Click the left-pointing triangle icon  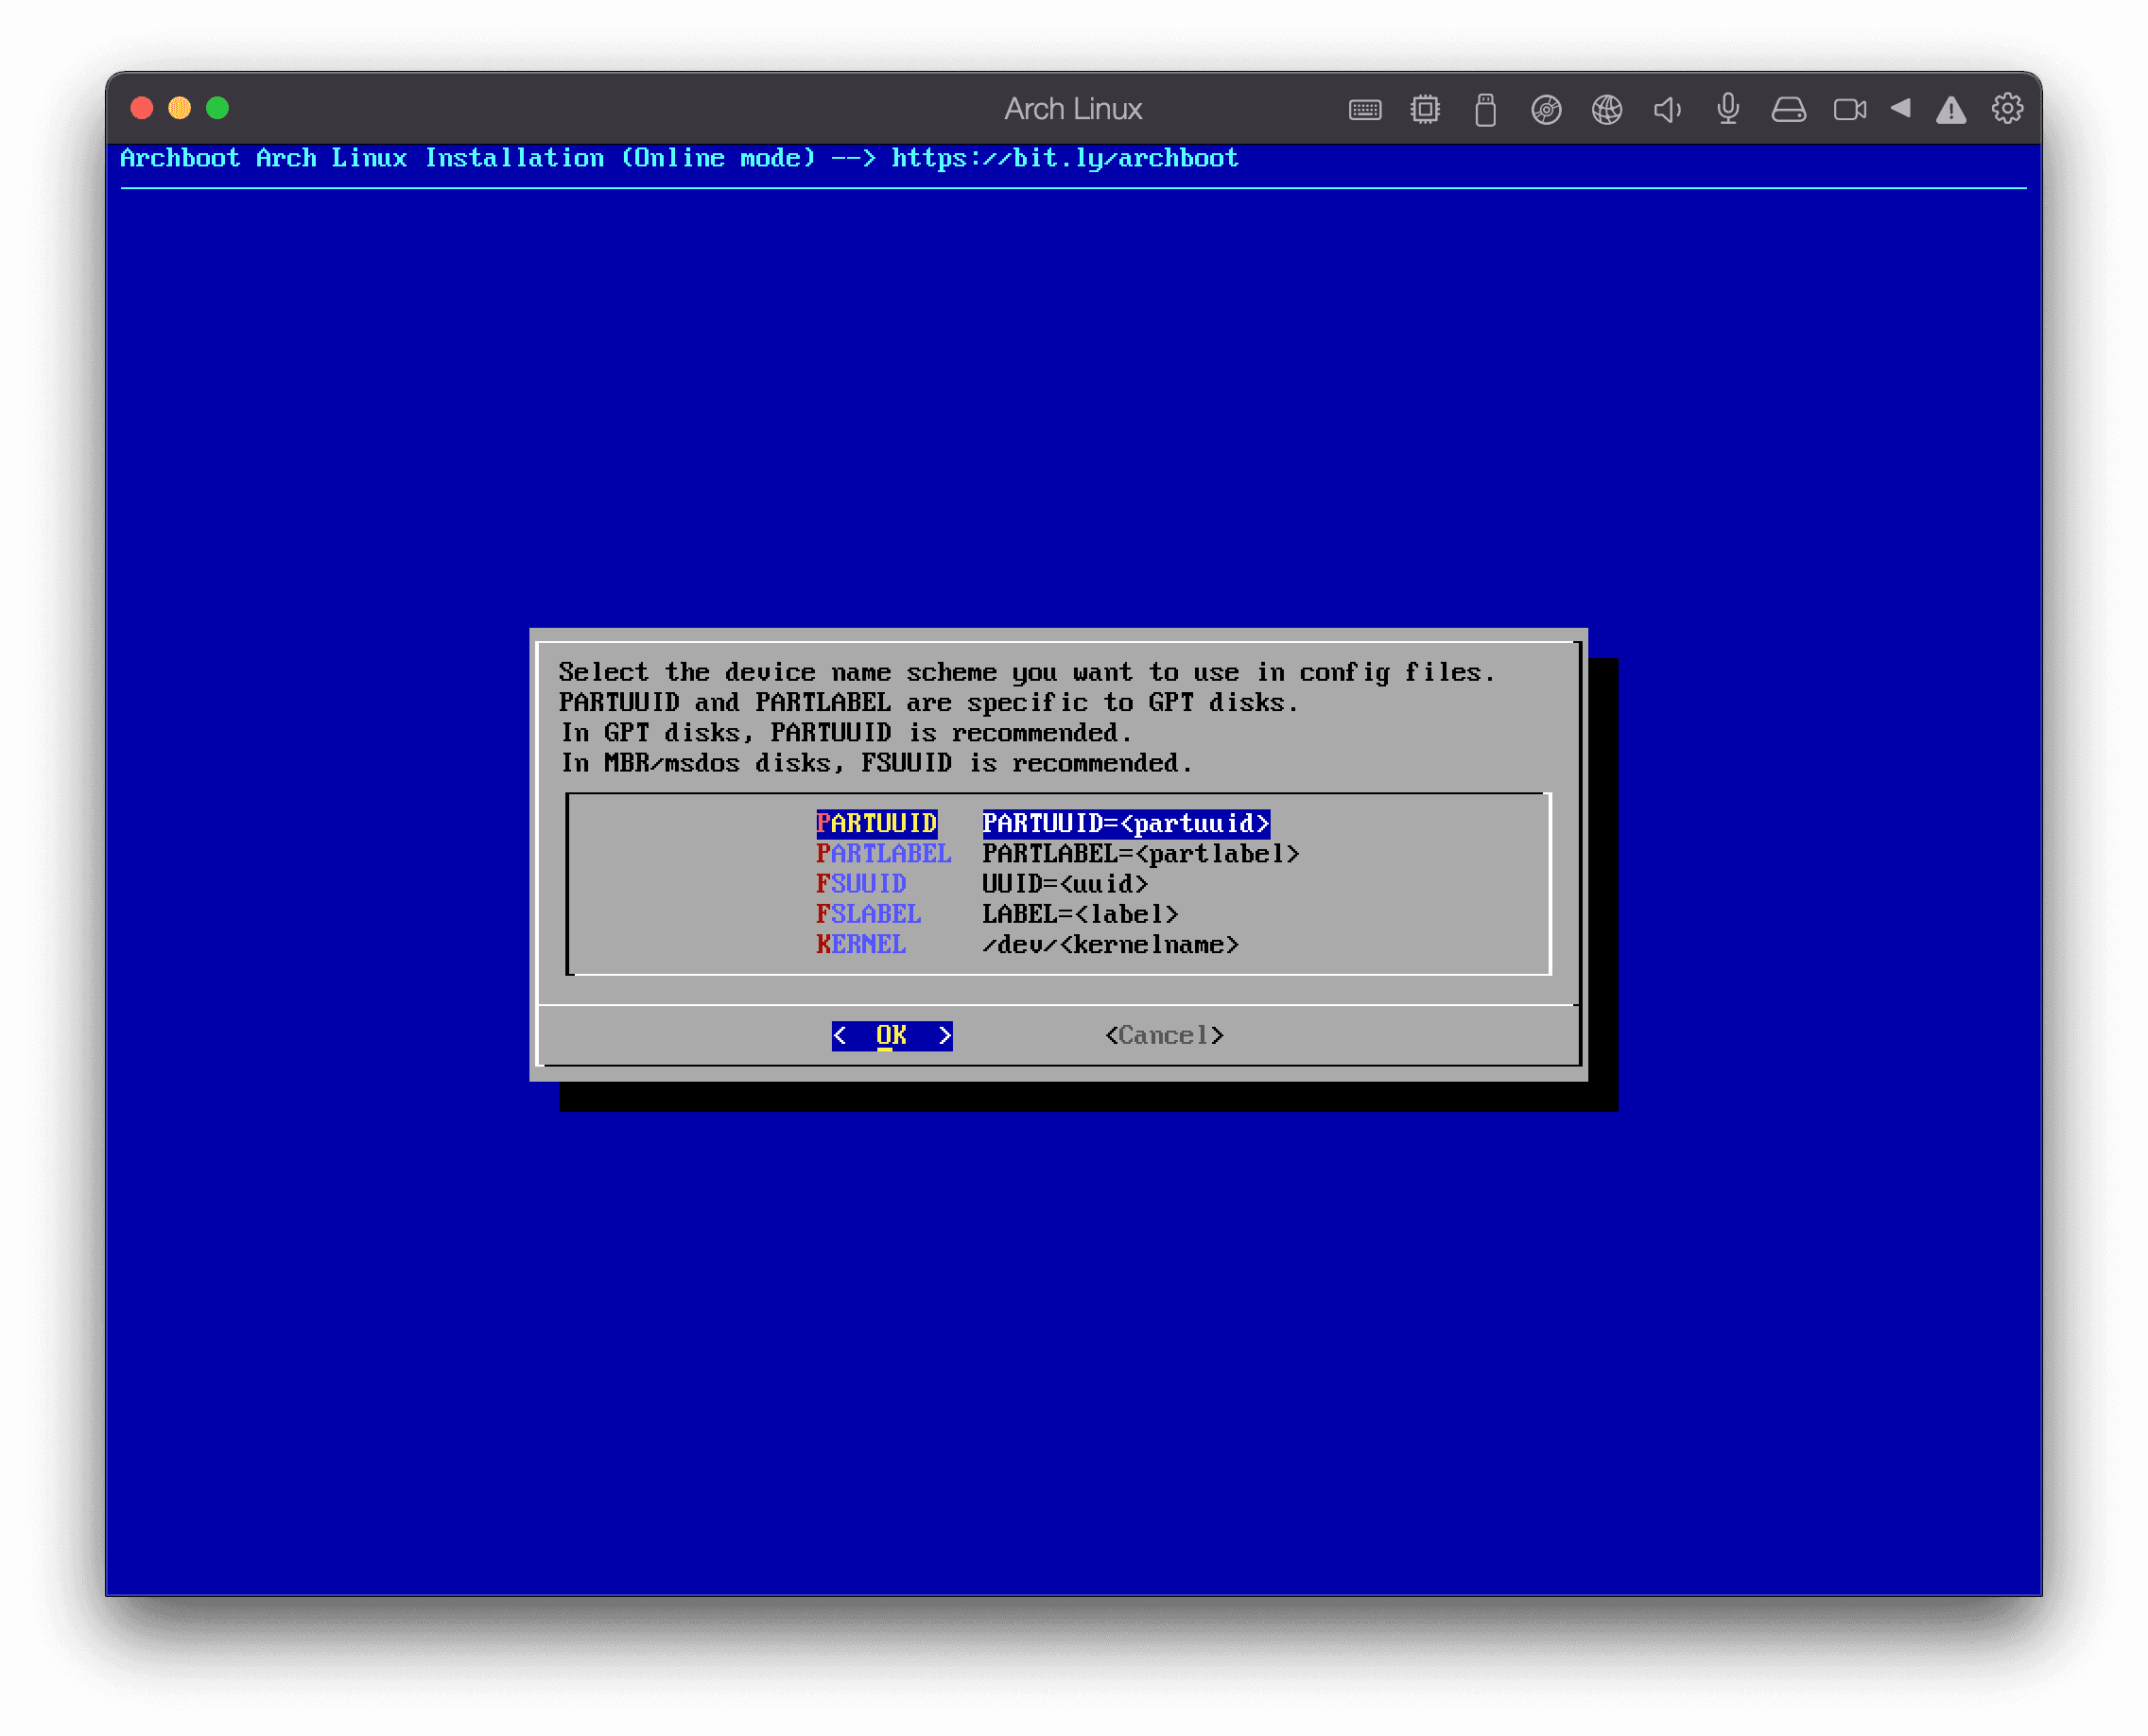pyautogui.click(x=1900, y=108)
